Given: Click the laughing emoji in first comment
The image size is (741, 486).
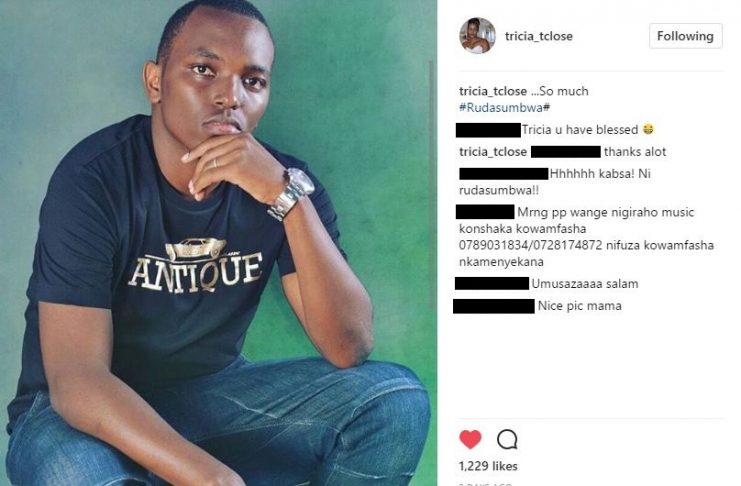Looking at the screenshot, I should 648,129.
